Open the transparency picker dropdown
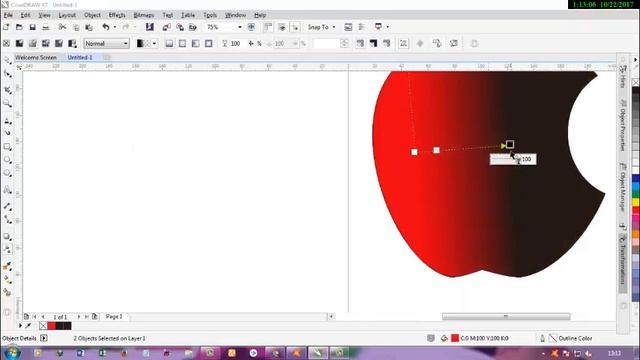The height and width of the screenshot is (360, 640). pyautogui.click(x=154, y=43)
